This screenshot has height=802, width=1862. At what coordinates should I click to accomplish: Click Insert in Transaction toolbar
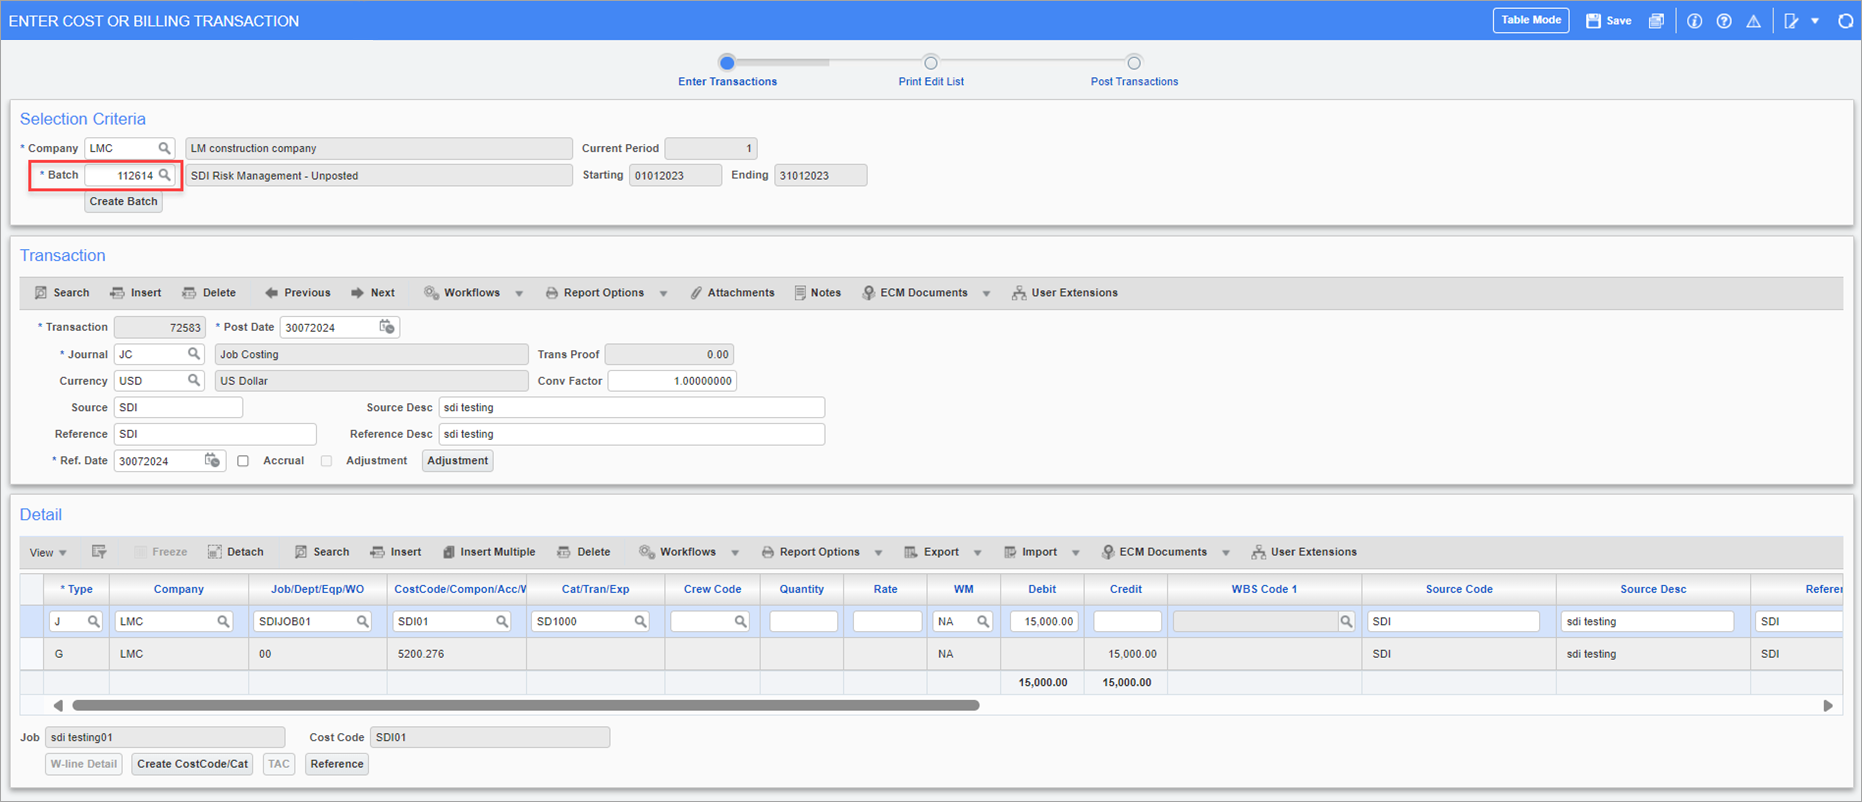[136, 293]
